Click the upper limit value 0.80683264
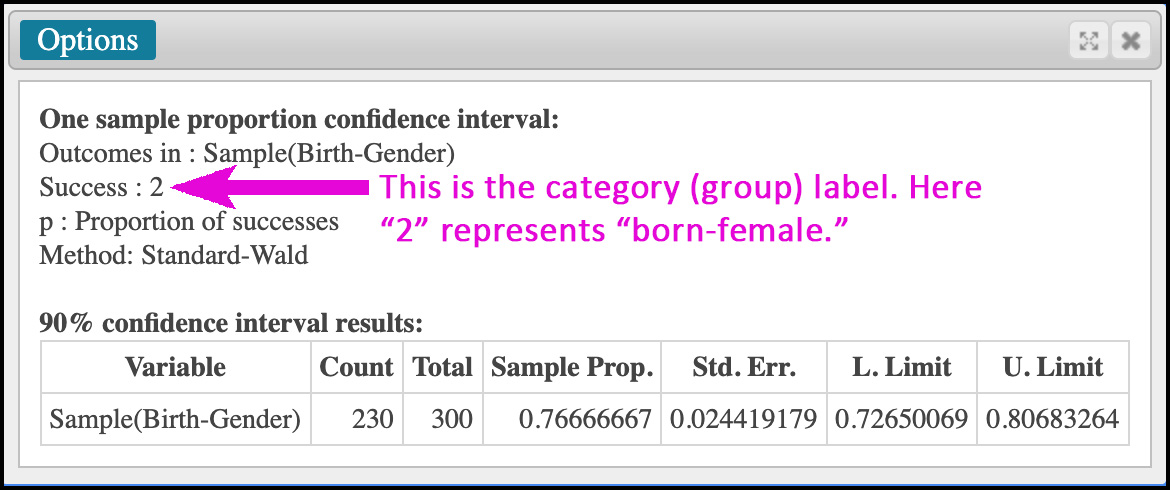This screenshot has height=490, width=1170. [1053, 419]
